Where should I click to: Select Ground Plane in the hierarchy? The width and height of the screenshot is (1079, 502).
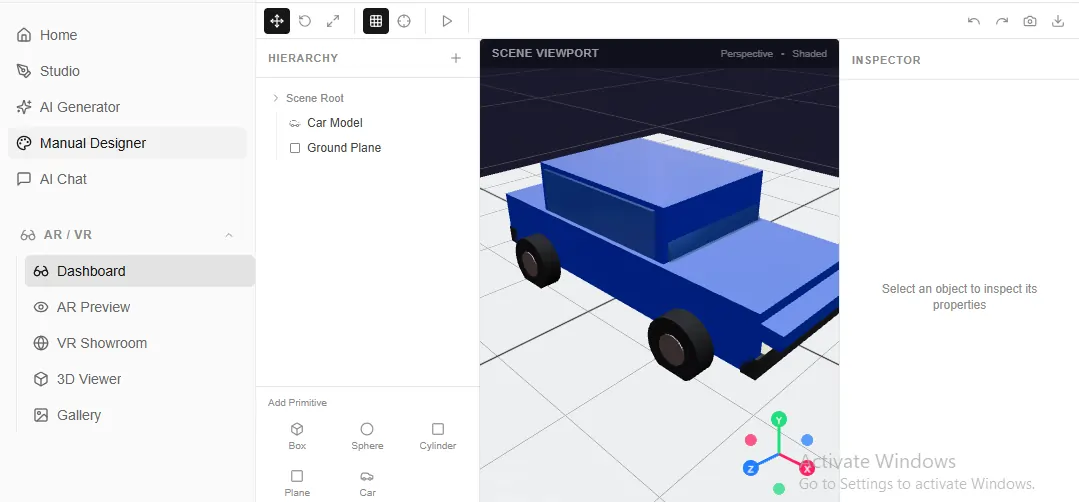pos(344,148)
